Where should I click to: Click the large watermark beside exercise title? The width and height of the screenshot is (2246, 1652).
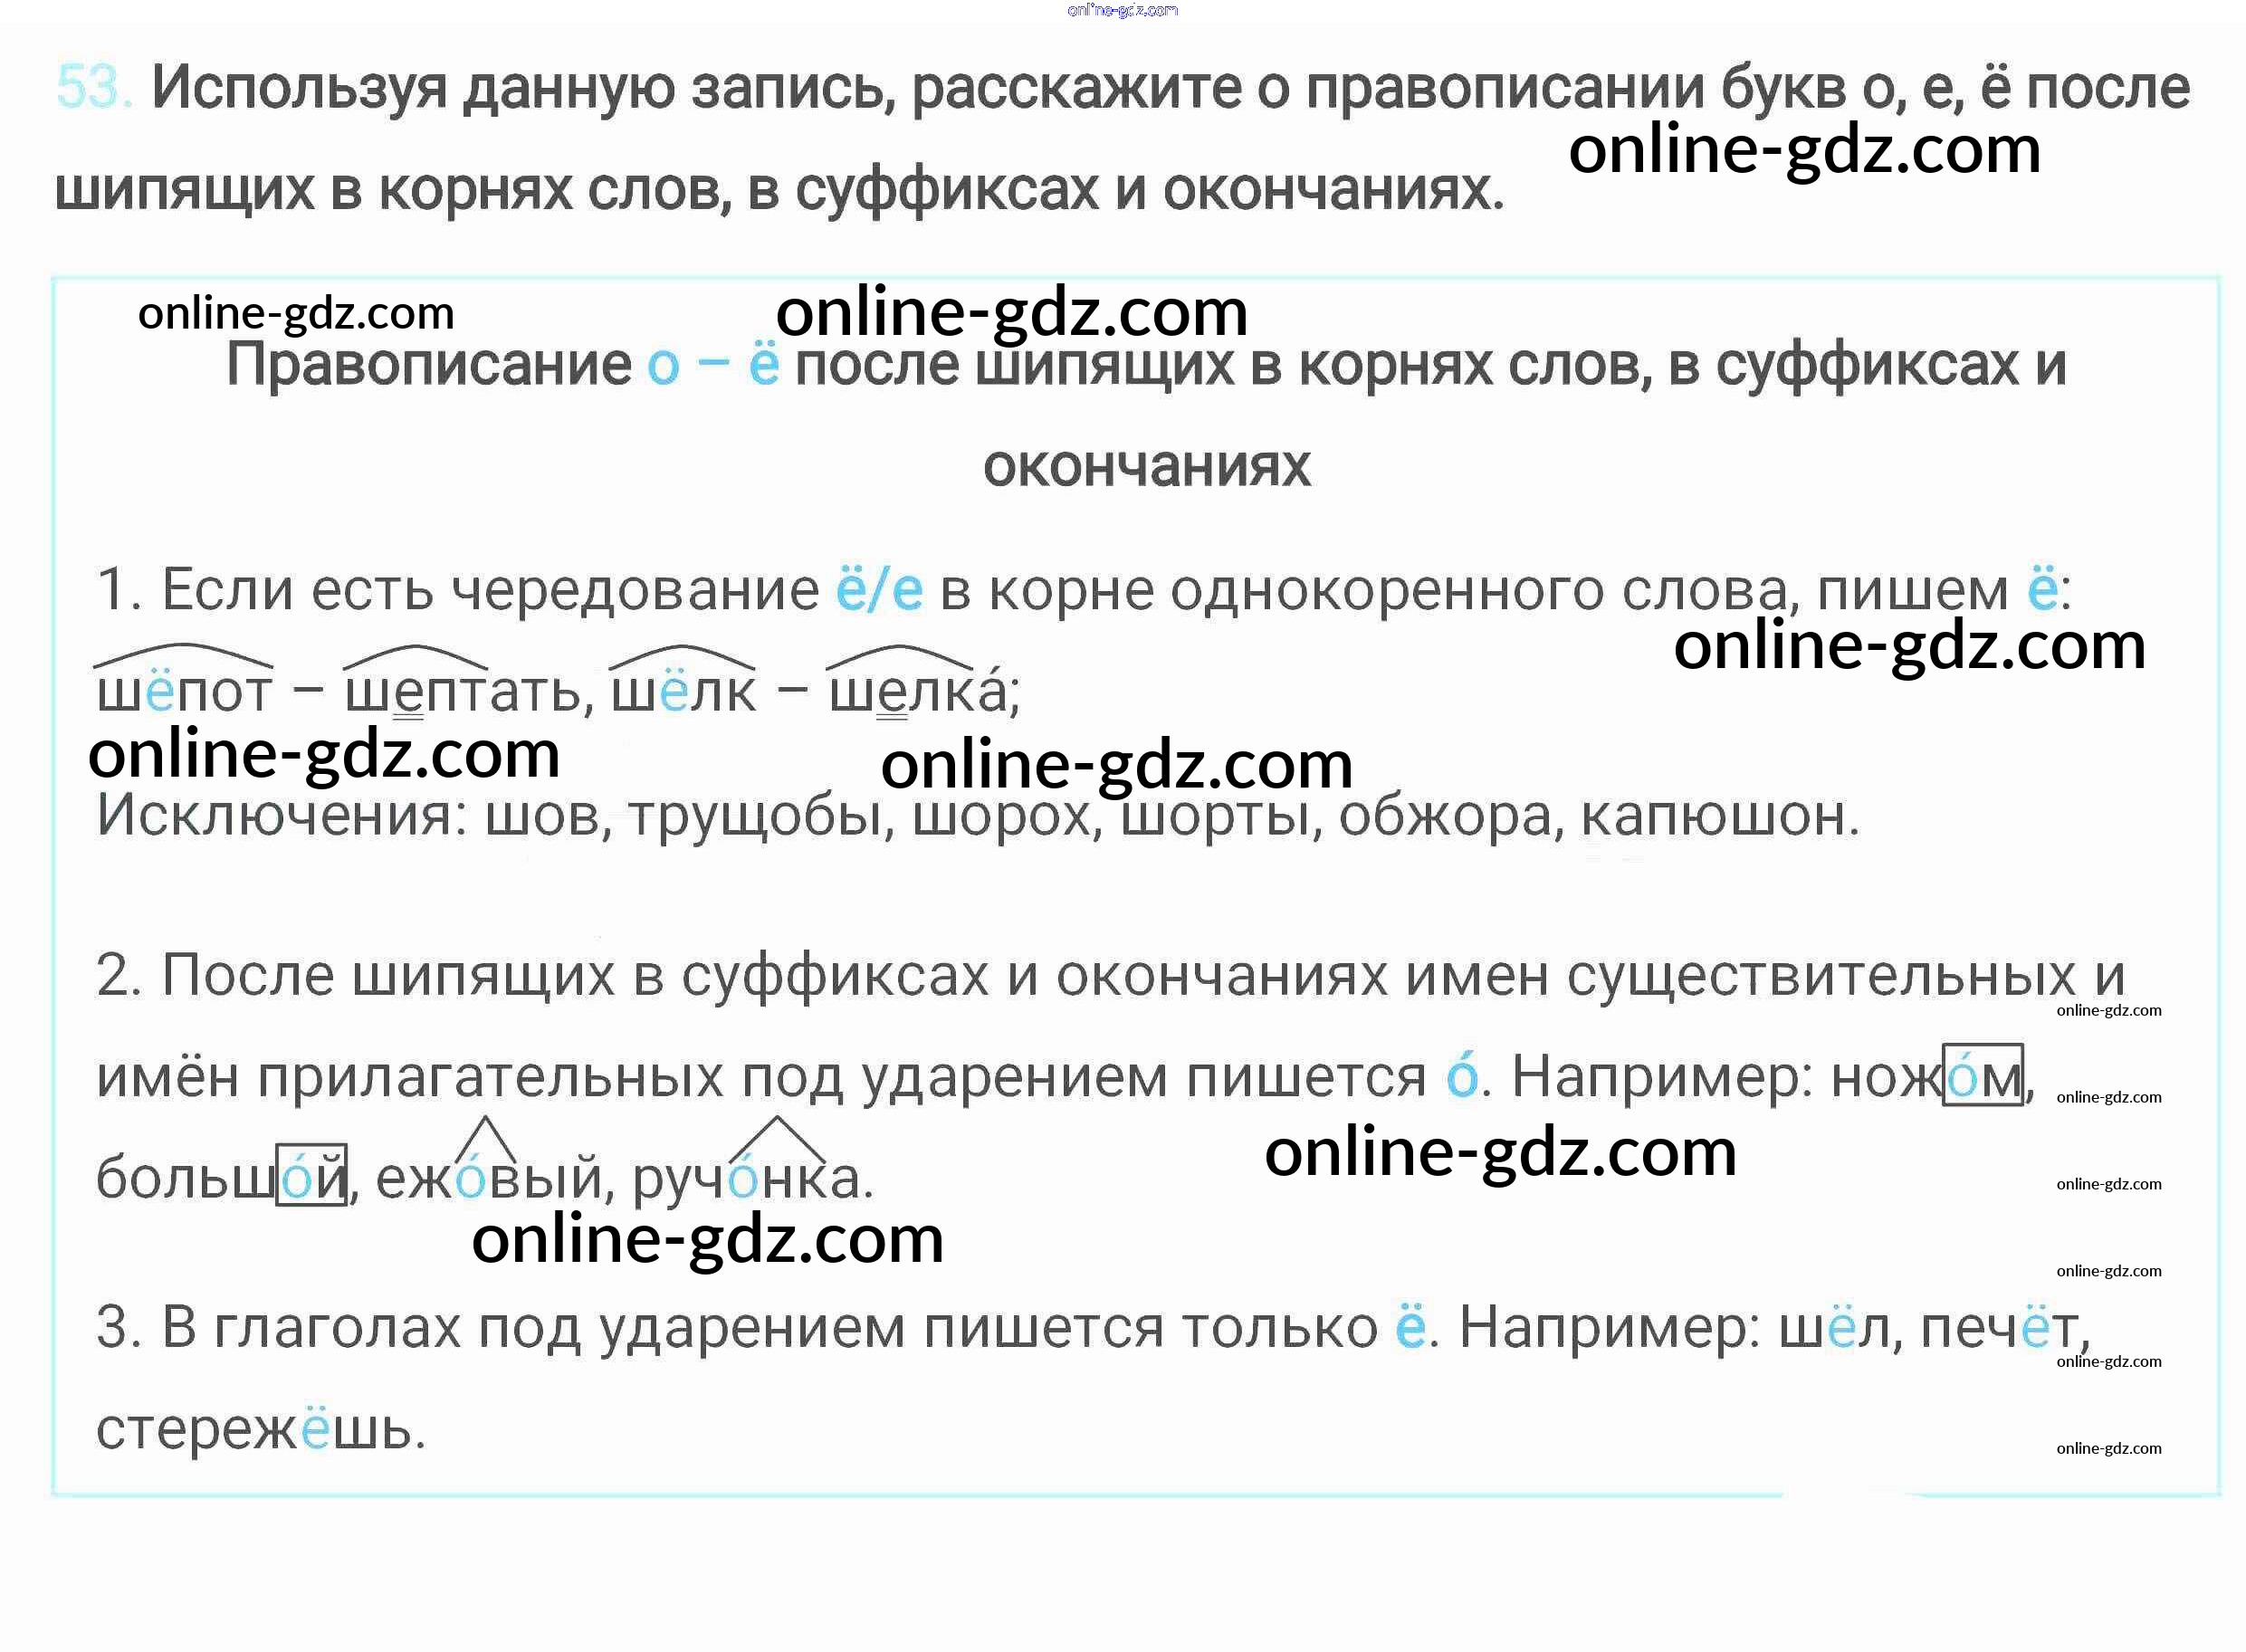[x=1804, y=150]
